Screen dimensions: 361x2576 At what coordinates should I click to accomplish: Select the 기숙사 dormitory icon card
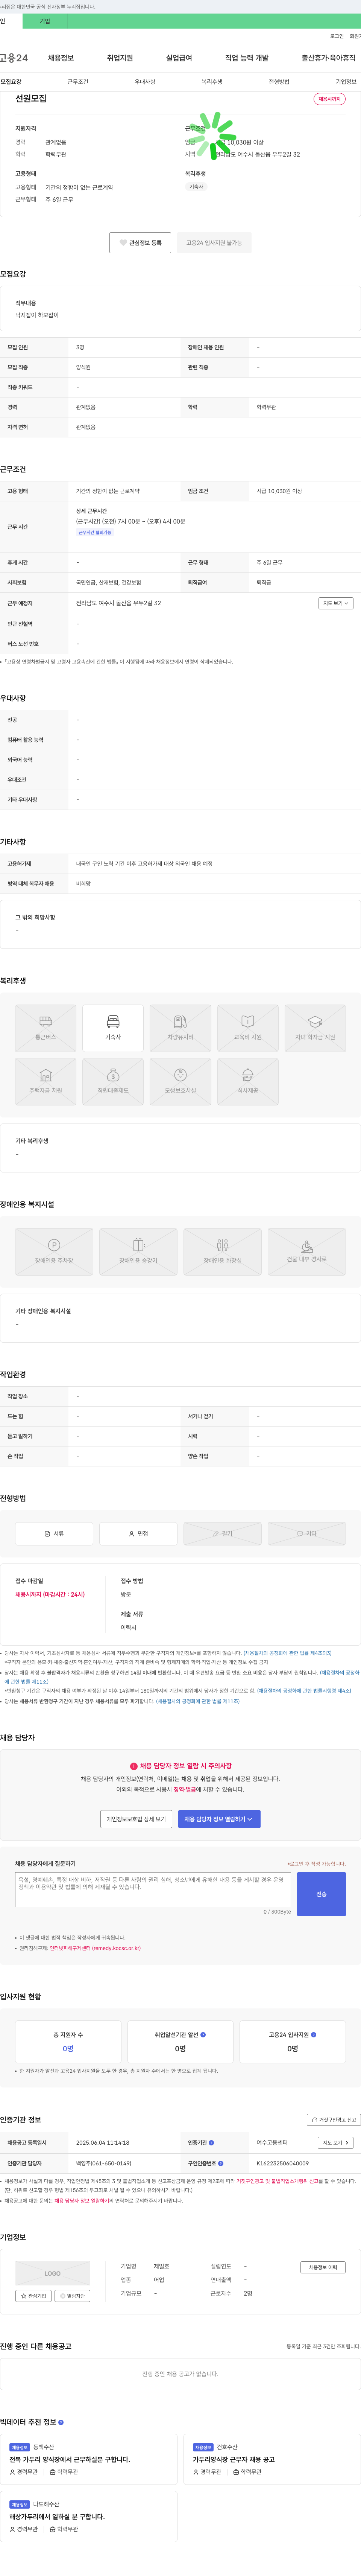pyautogui.click(x=113, y=1027)
